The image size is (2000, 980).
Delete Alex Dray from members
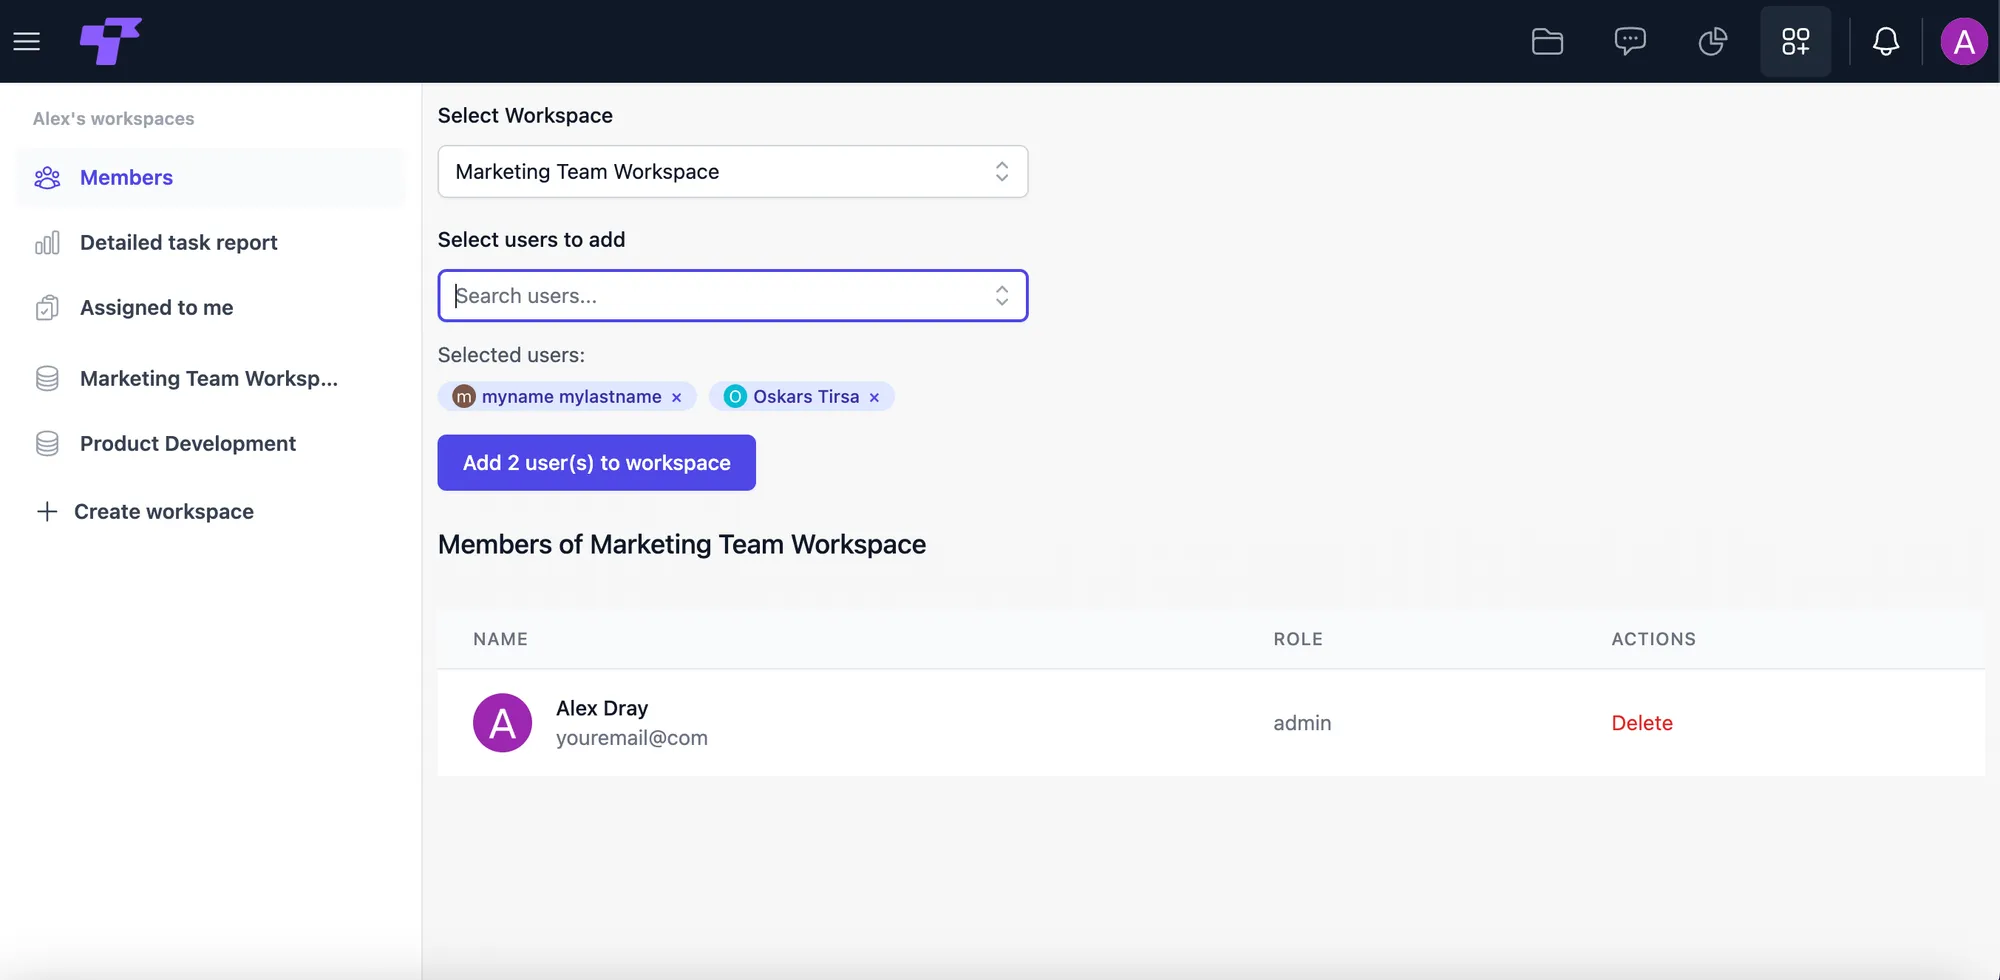pos(1642,723)
